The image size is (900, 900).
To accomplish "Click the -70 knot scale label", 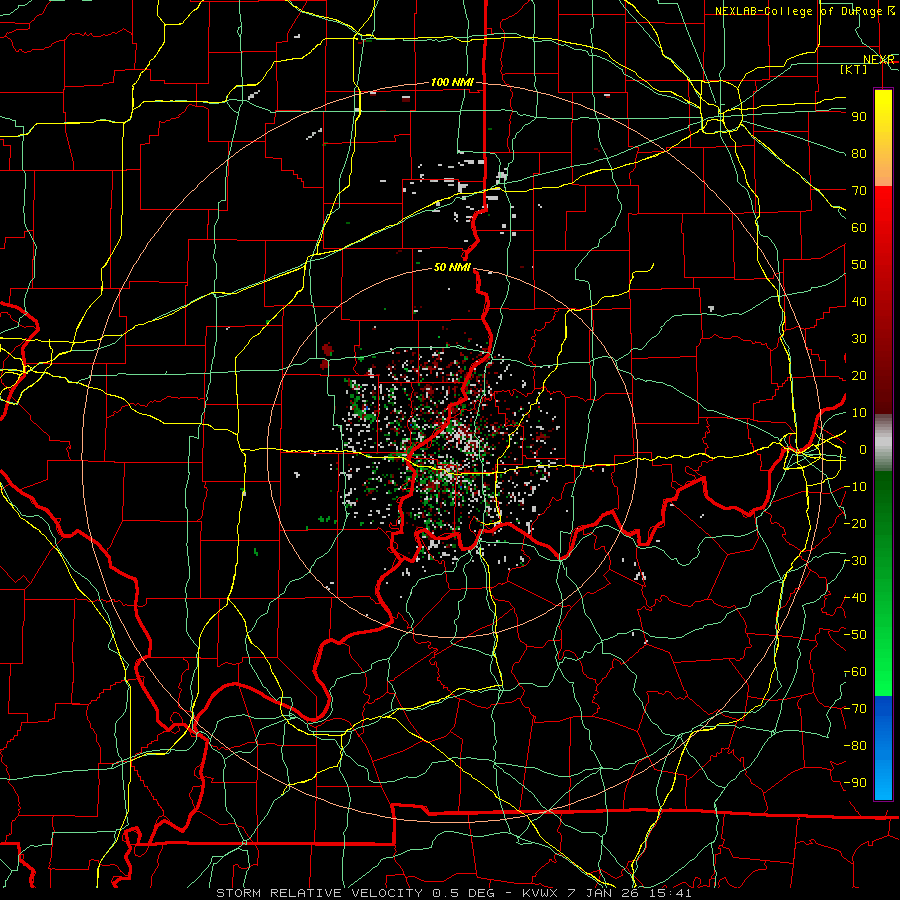I will (x=856, y=709).
